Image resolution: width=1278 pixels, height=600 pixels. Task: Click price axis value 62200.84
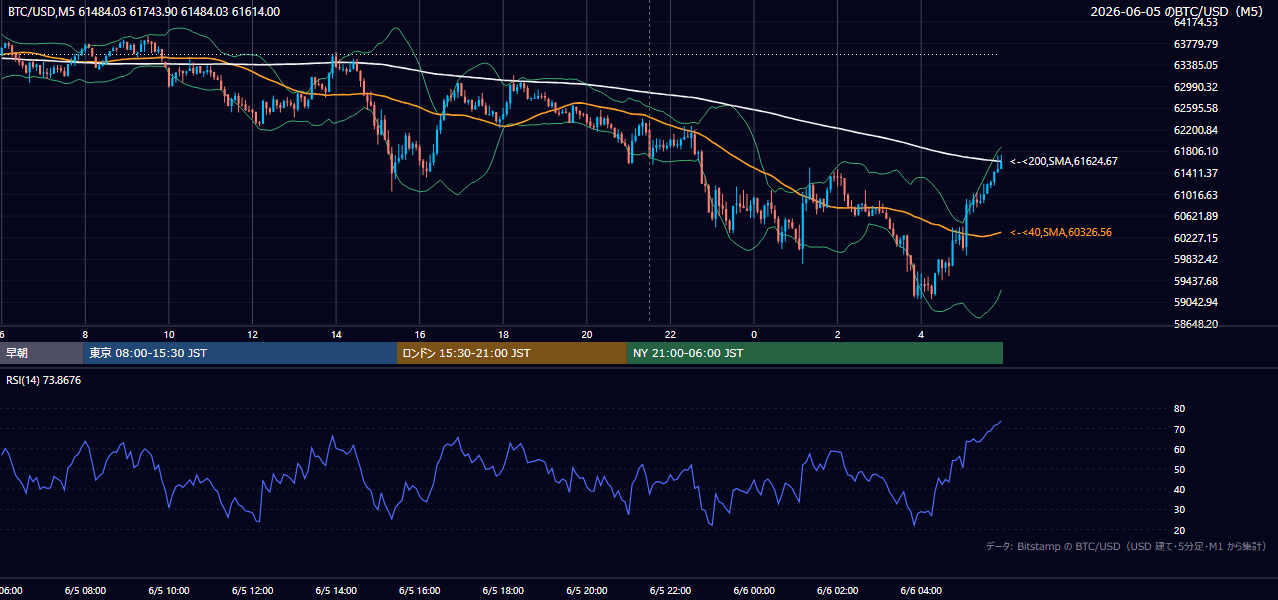tap(1196, 130)
